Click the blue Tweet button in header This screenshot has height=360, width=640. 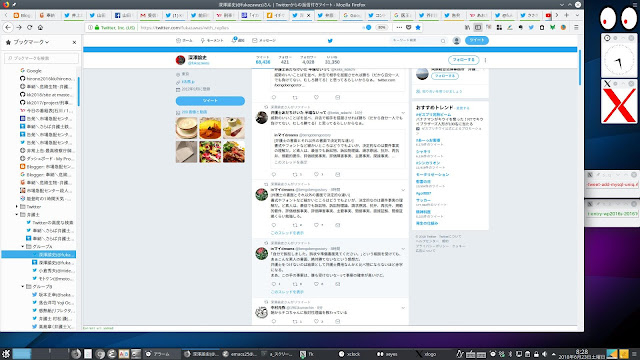[476, 40]
